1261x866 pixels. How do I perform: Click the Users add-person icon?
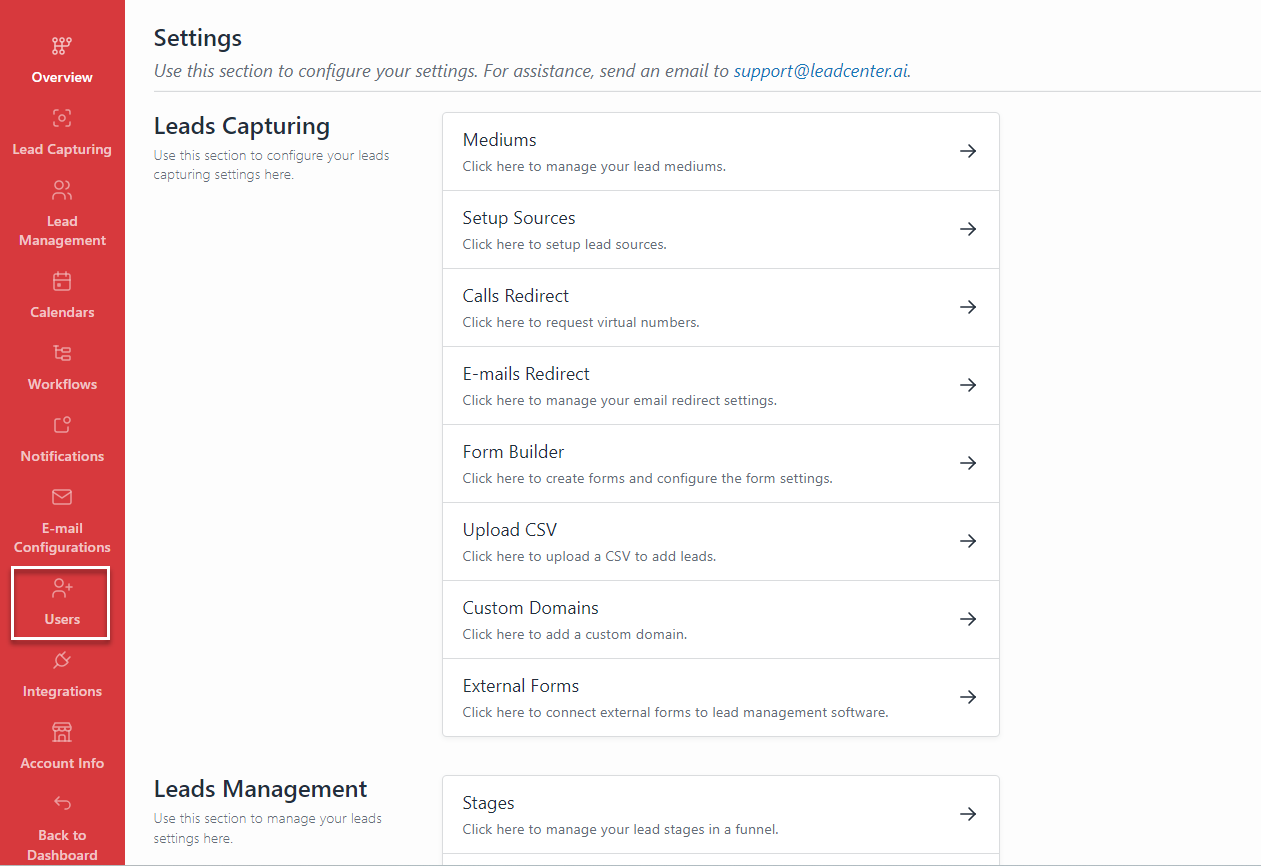(62, 588)
